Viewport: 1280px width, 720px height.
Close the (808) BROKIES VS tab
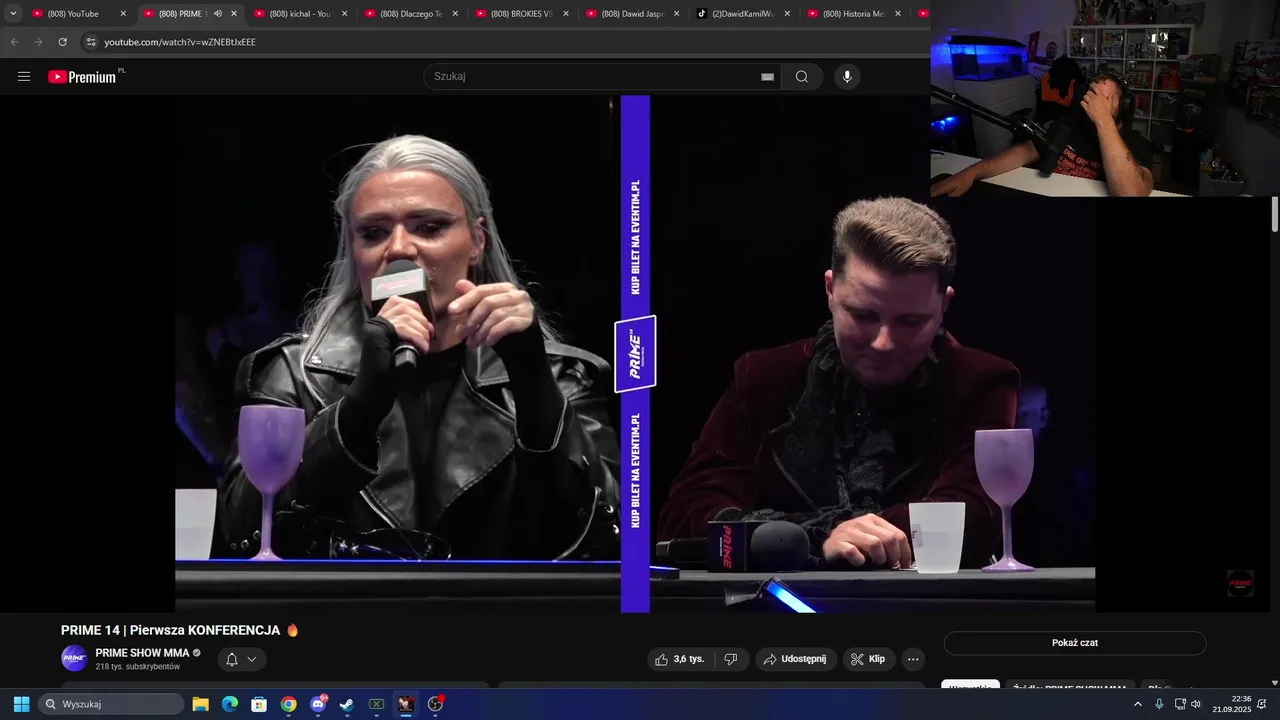click(x=567, y=14)
